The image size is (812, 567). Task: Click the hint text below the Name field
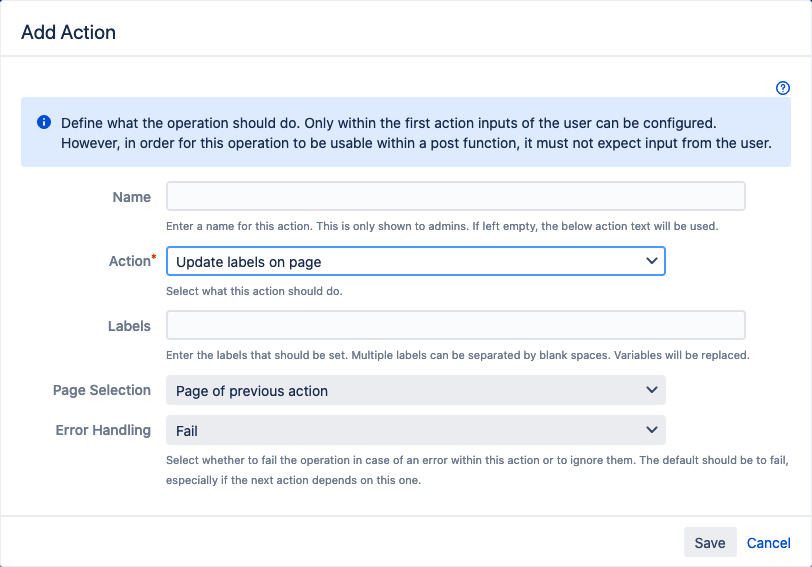(x=441, y=226)
